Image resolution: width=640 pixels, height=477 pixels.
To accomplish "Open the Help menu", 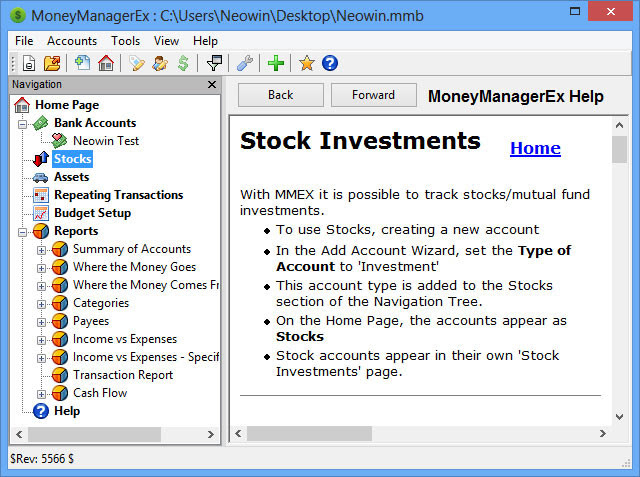I will (205, 41).
